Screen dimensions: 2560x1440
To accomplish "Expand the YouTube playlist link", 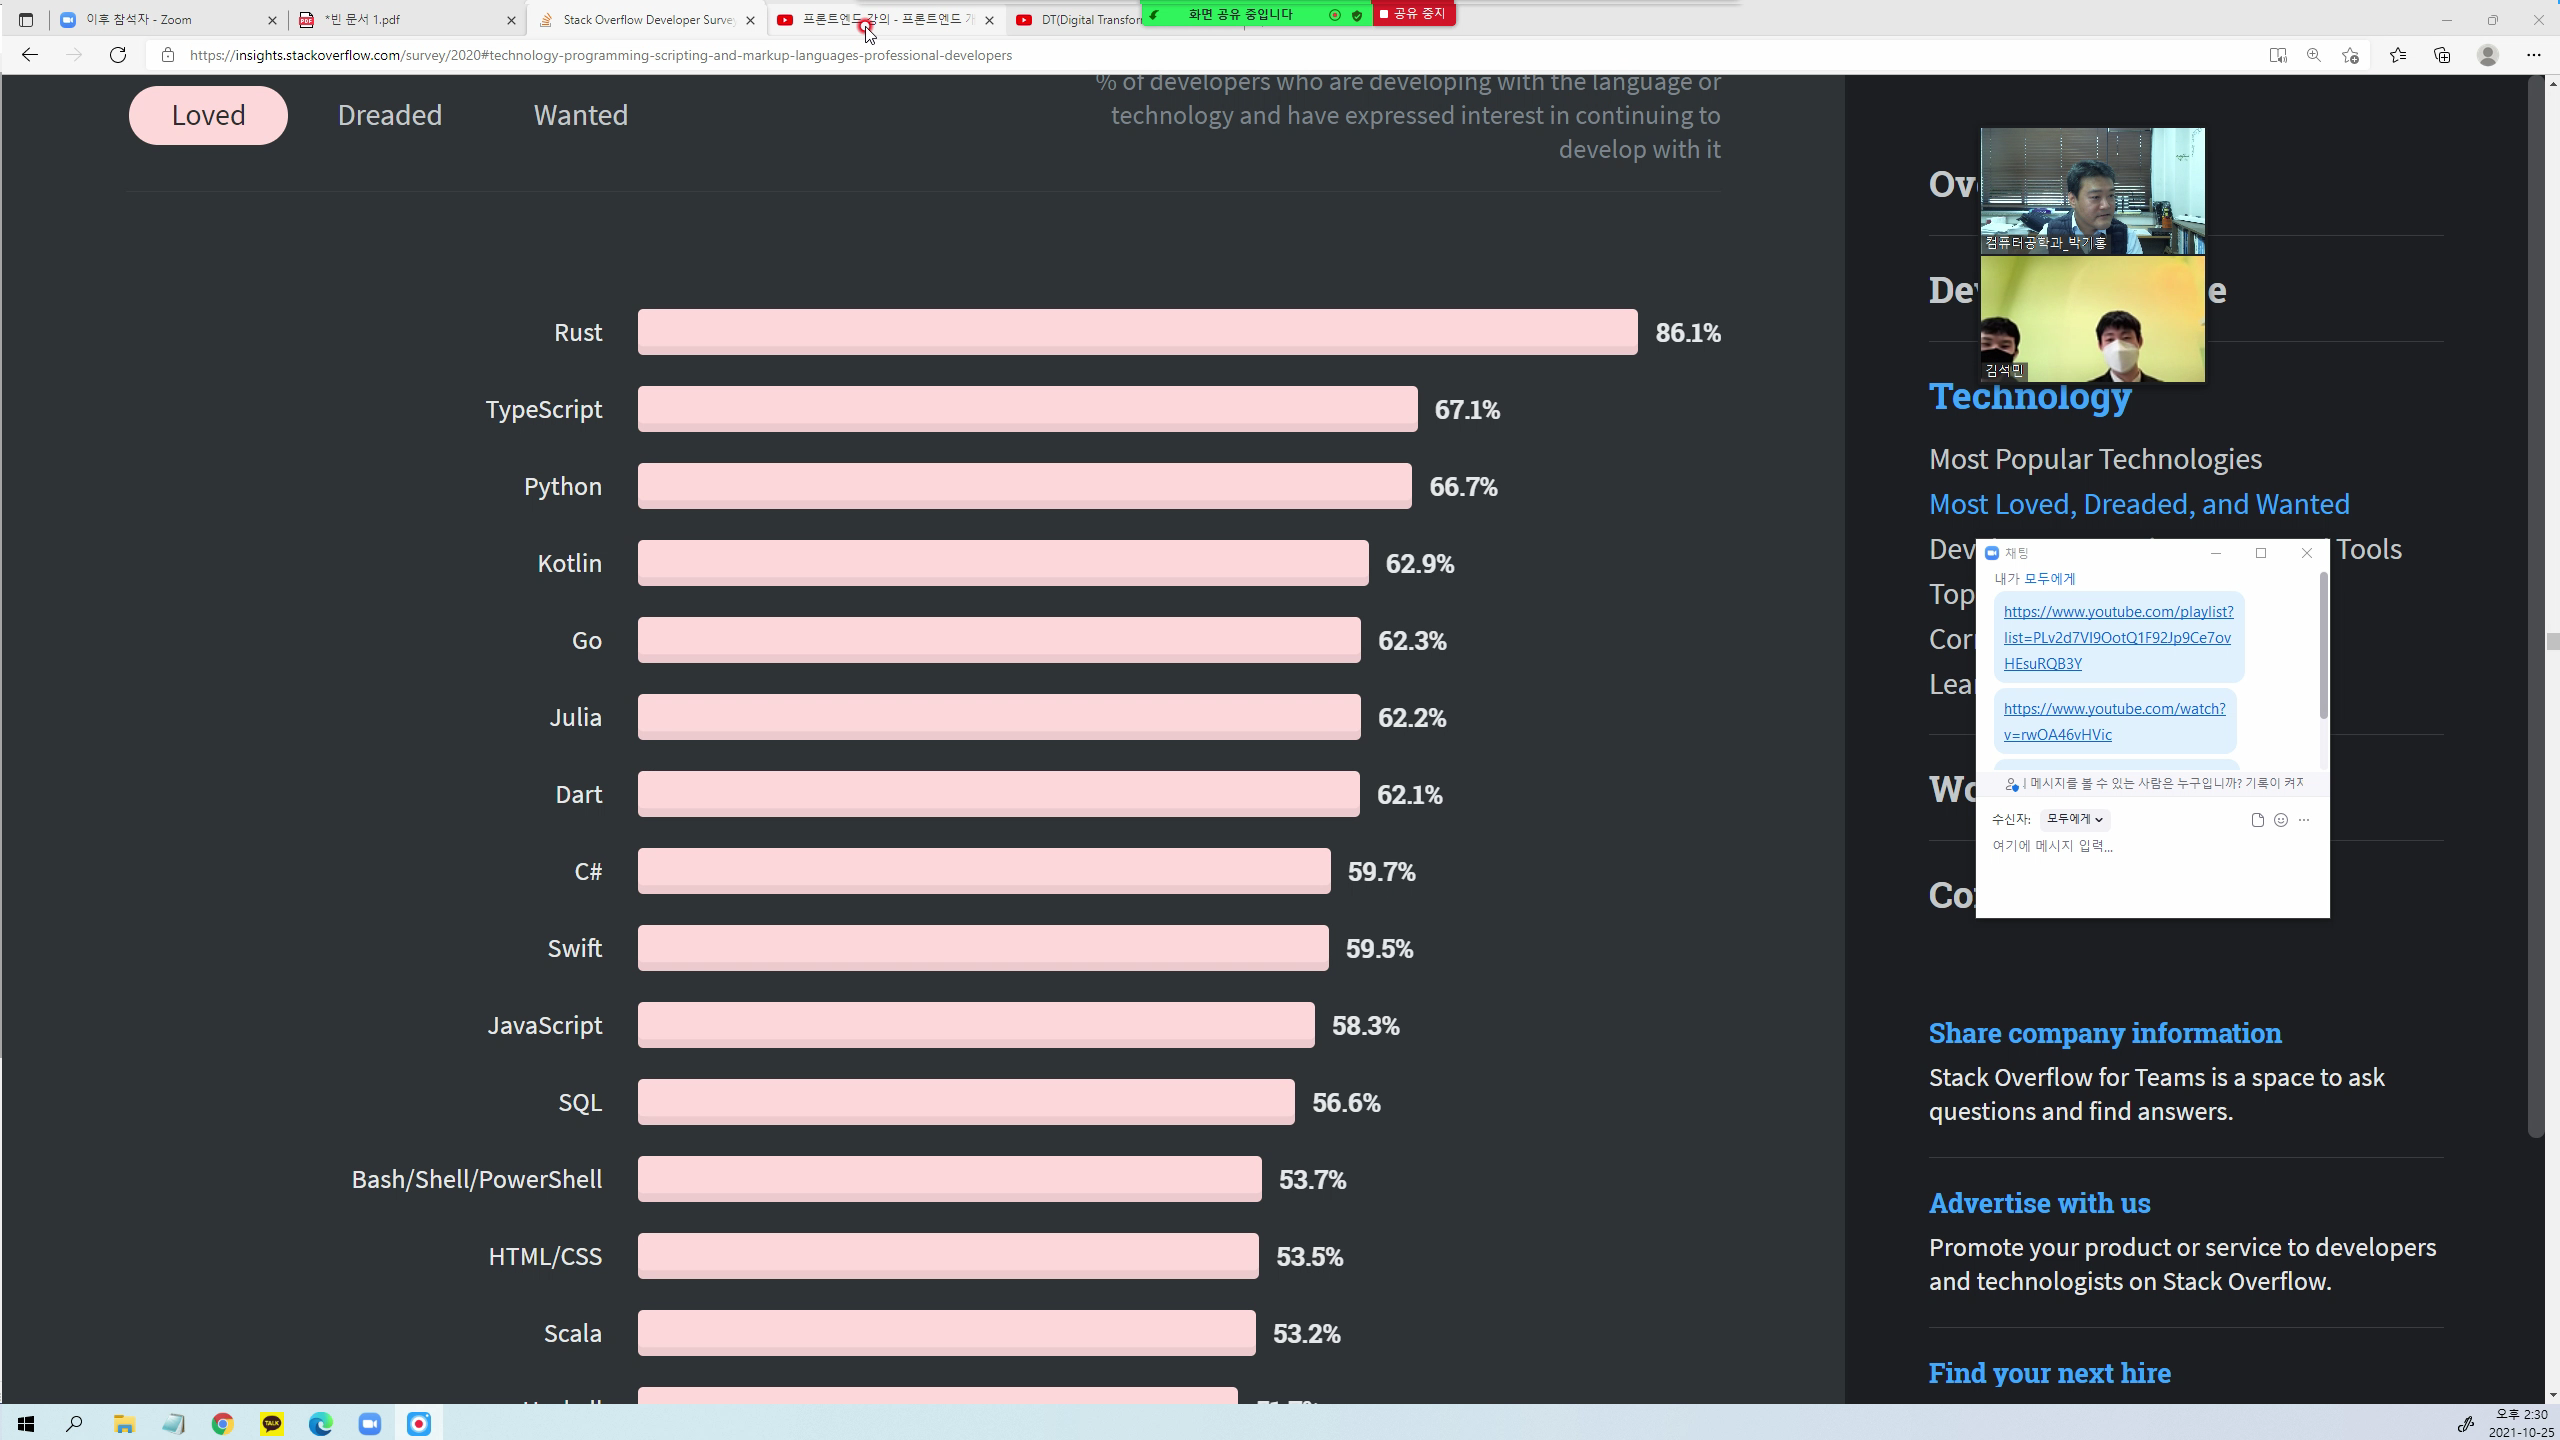I will pyautogui.click(x=2117, y=636).
